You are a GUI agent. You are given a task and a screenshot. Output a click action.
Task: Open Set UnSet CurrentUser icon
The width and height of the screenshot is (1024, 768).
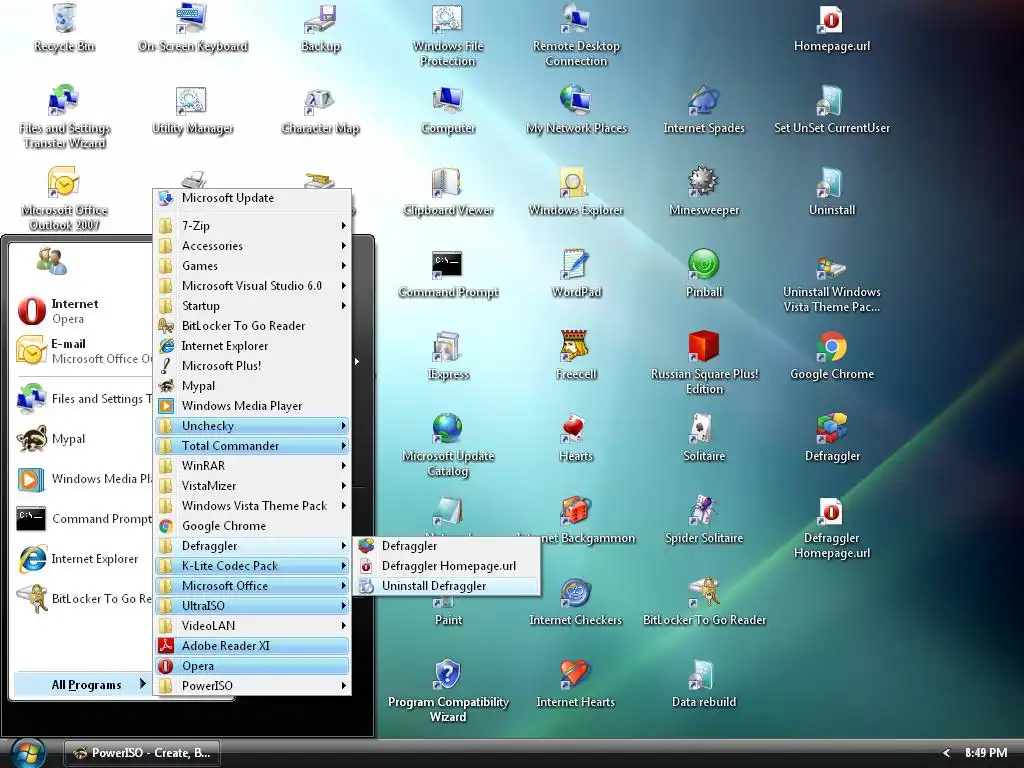[x=831, y=110]
